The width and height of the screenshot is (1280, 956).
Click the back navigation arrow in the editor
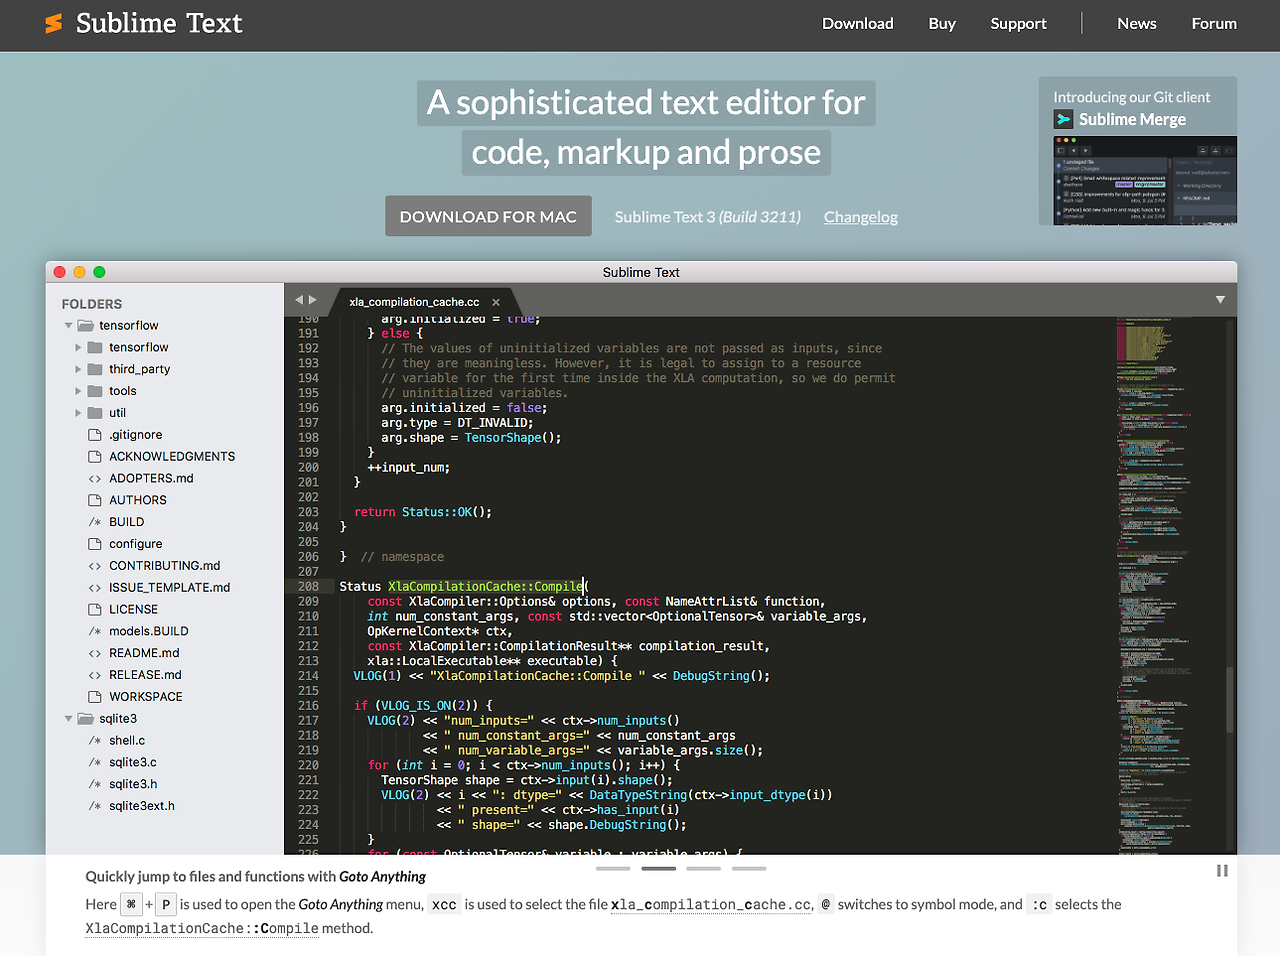click(x=298, y=298)
